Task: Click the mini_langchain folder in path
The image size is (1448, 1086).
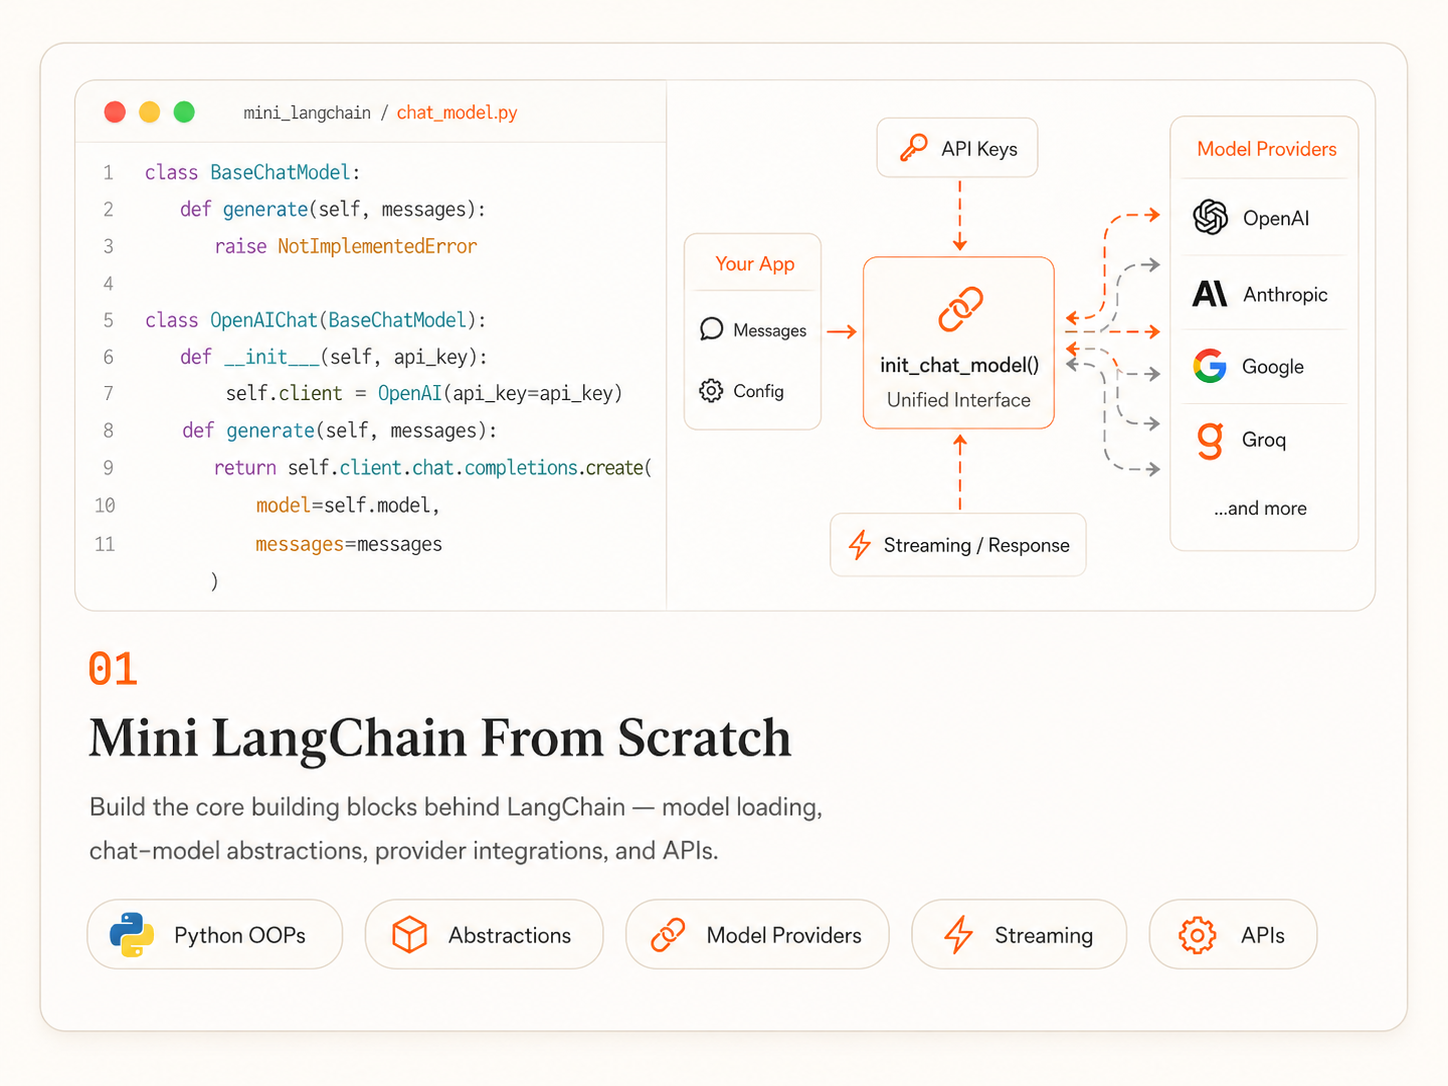Action: click(x=307, y=112)
